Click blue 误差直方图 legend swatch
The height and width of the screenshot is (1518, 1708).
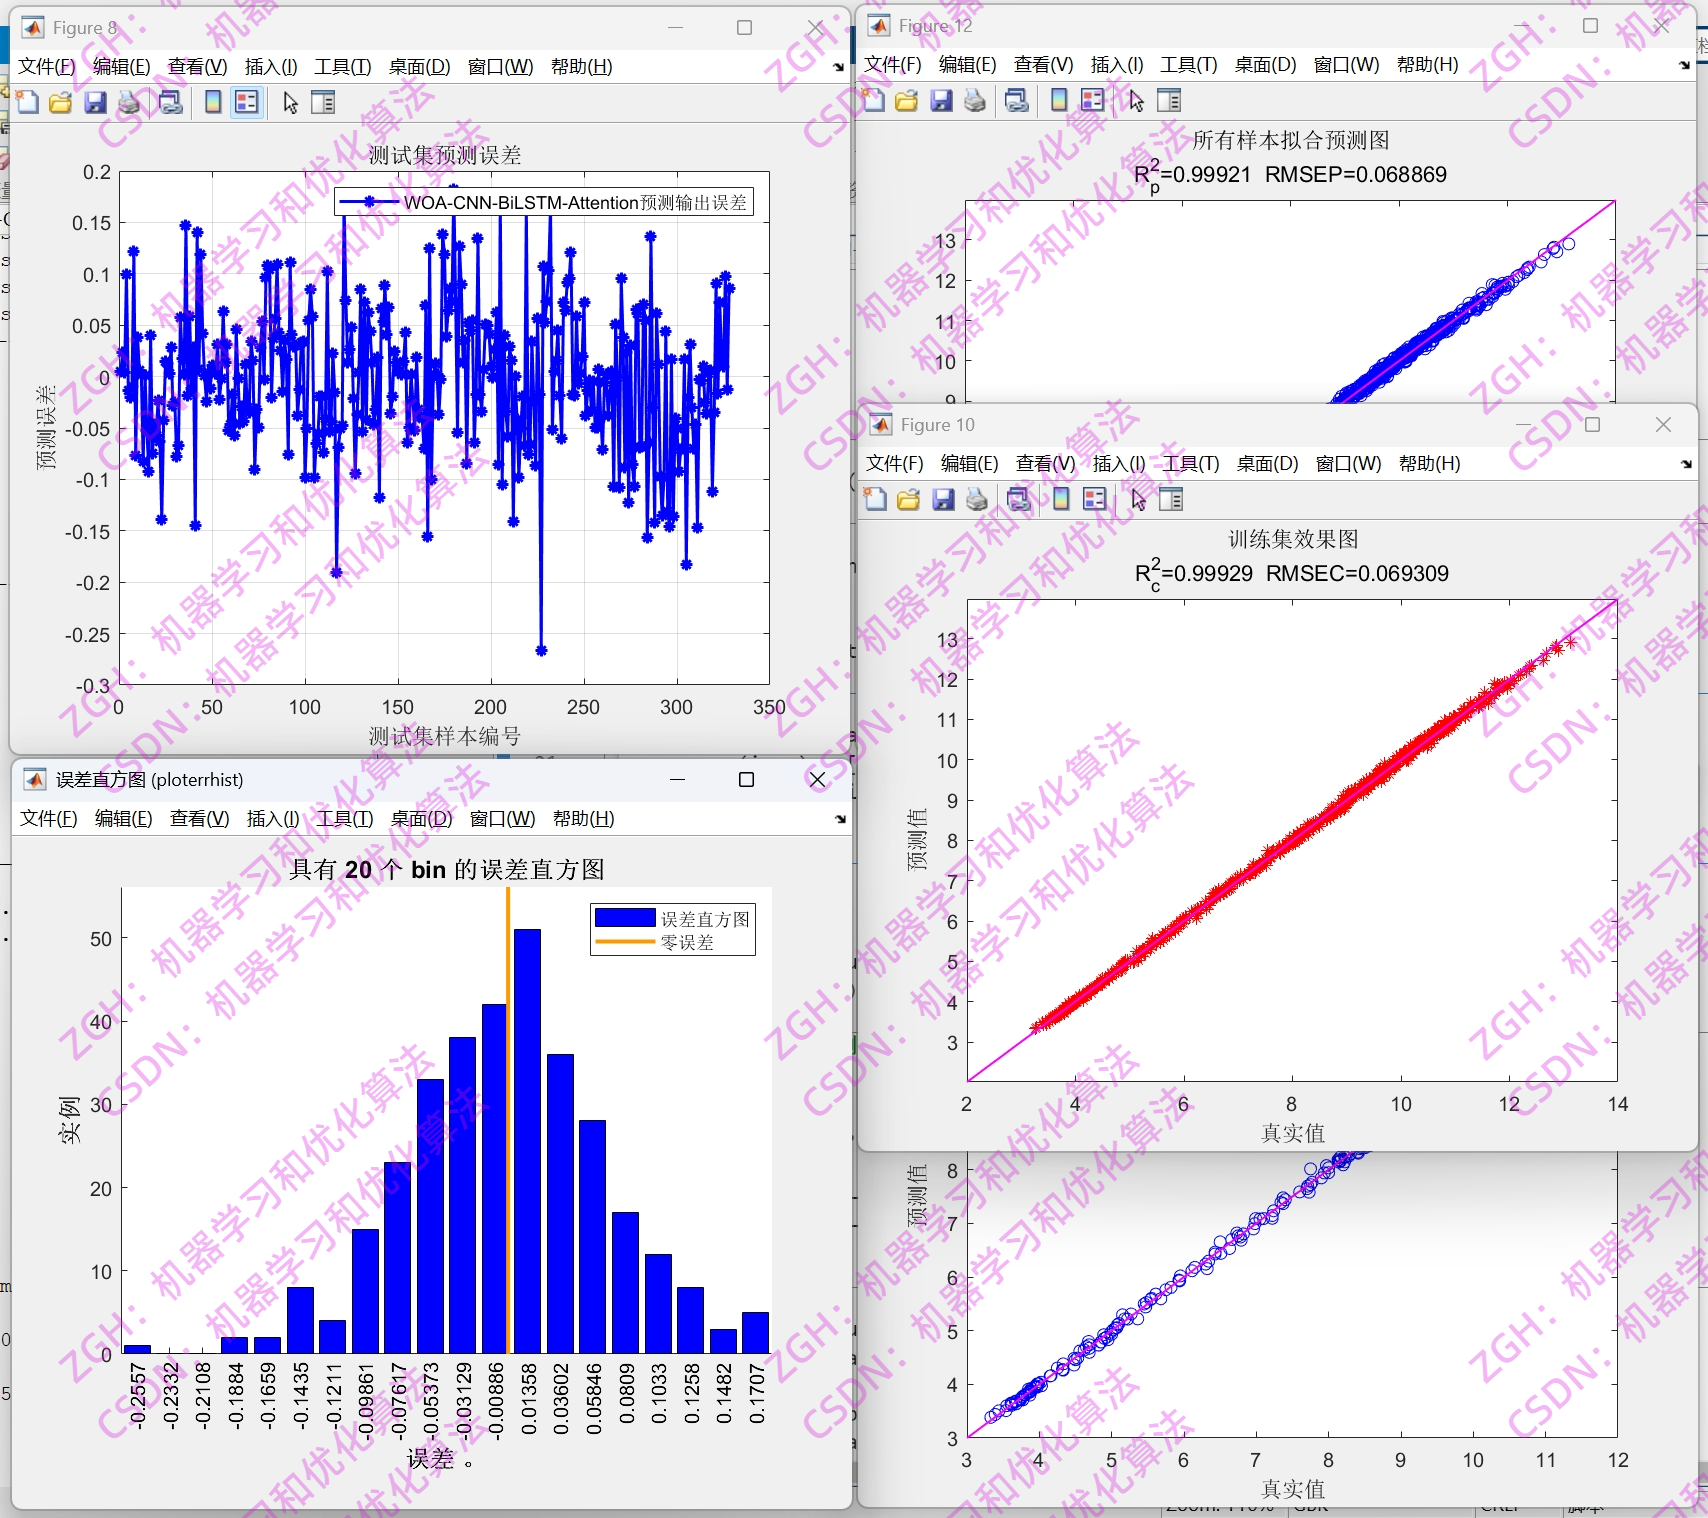pos(625,918)
